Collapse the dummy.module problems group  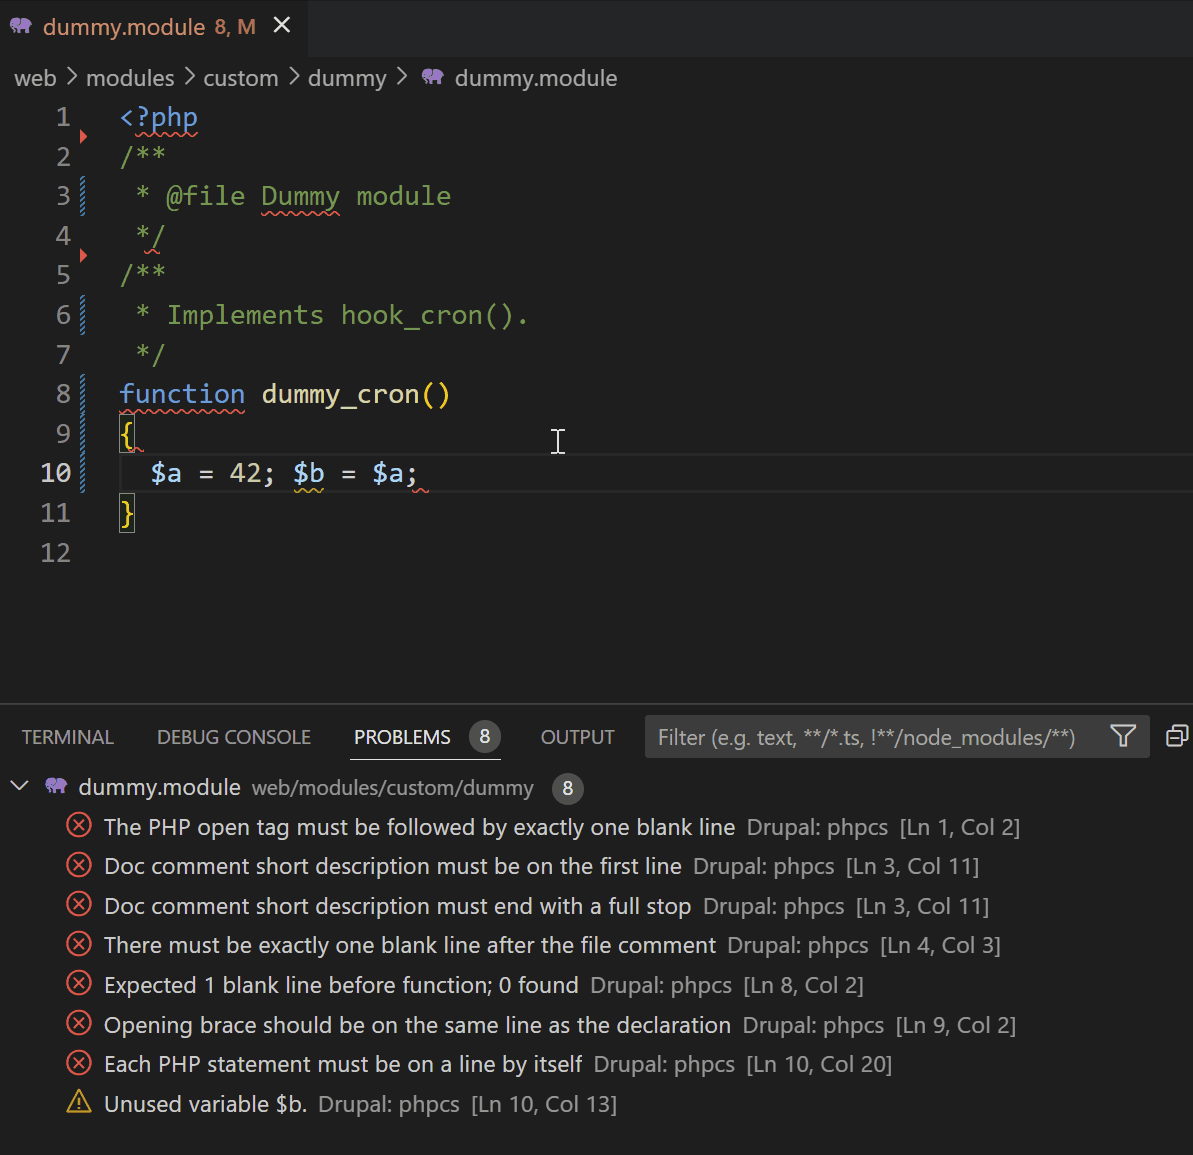click(x=19, y=786)
